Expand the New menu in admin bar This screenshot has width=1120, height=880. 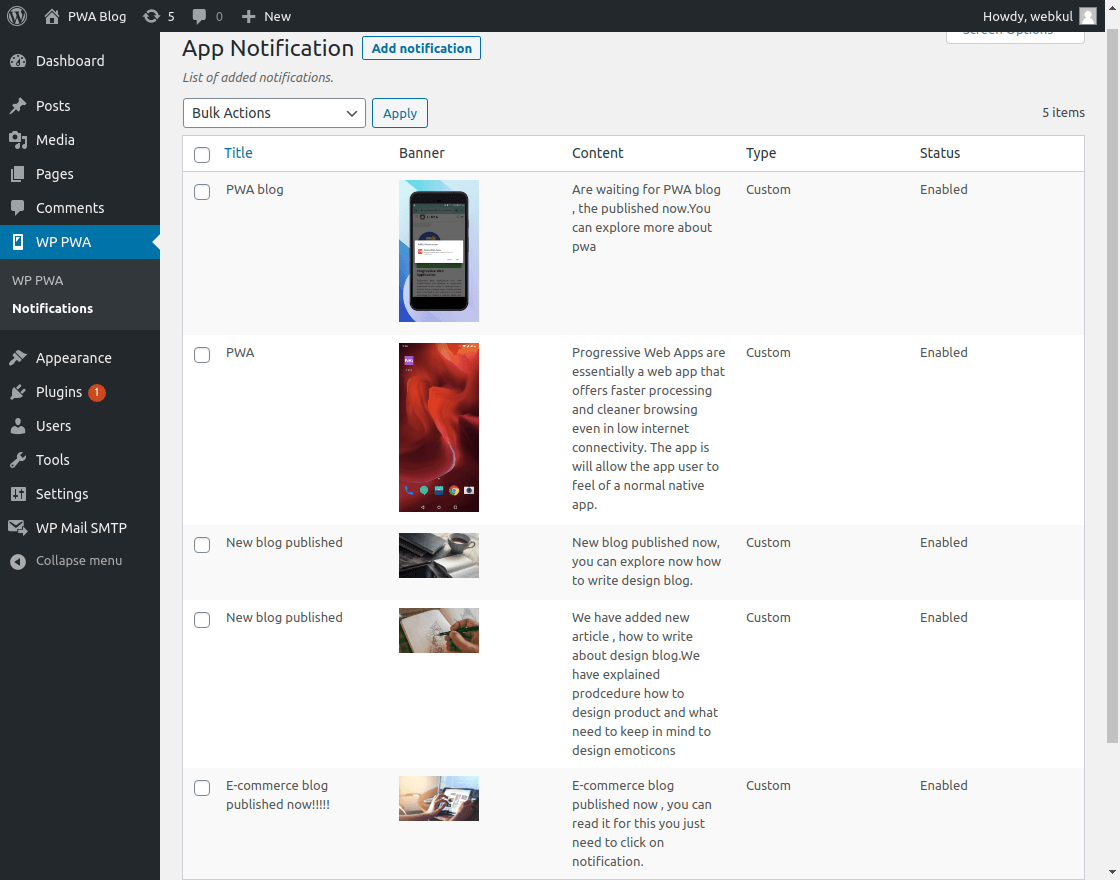pos(267,16)
